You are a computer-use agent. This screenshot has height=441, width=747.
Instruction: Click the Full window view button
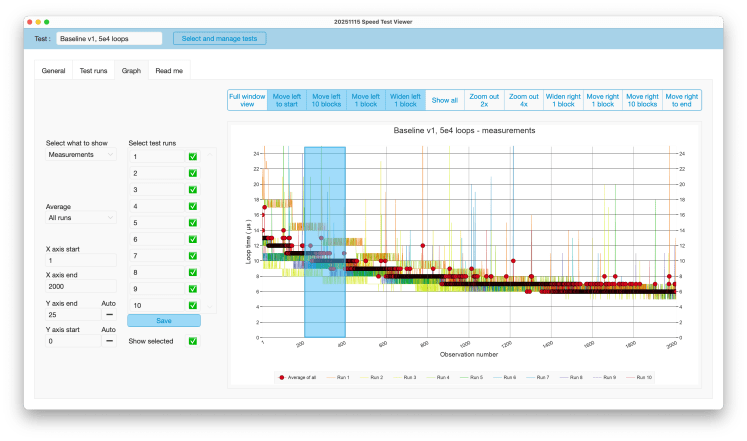247,100
